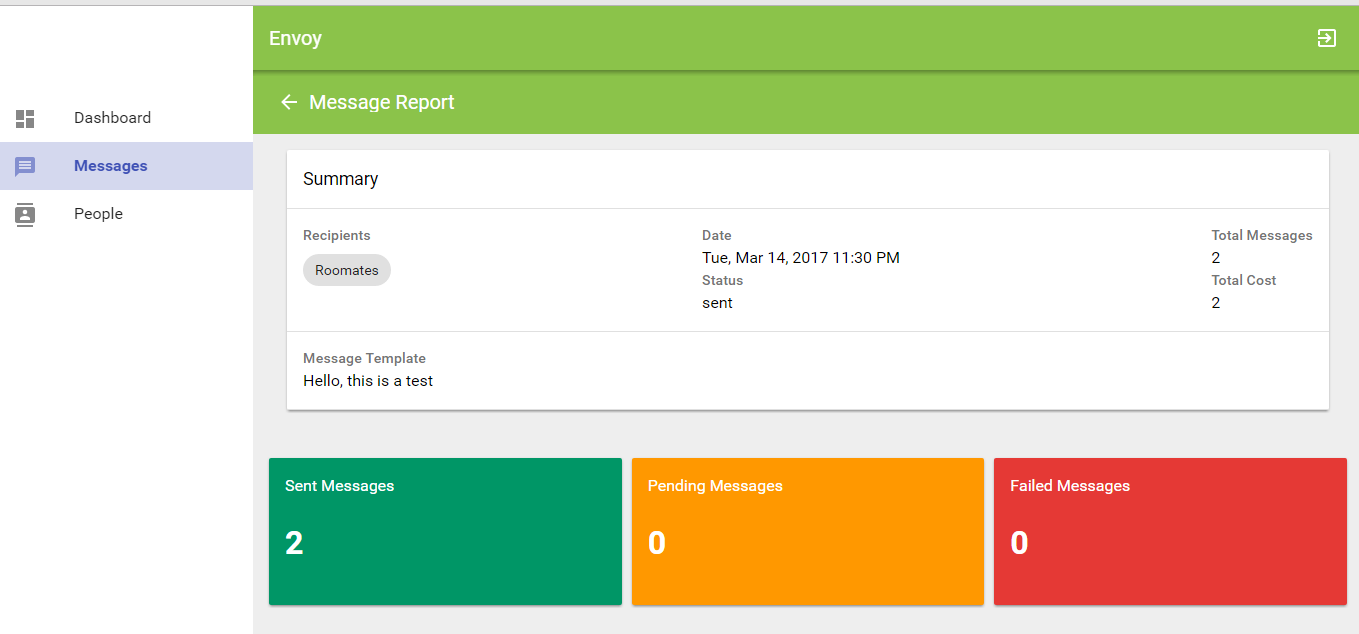Open the Dashboard menu item
Screen dimensions: 1359x634
[x=112, y=118]
